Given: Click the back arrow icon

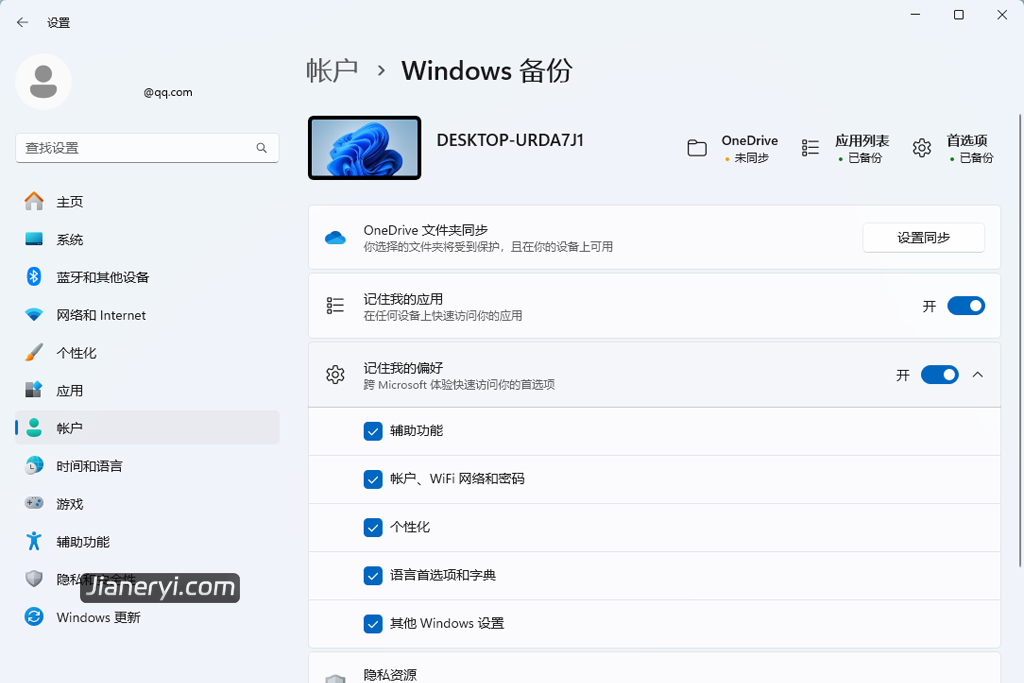Looking at the screenshot, I should (x=22, y=22).
